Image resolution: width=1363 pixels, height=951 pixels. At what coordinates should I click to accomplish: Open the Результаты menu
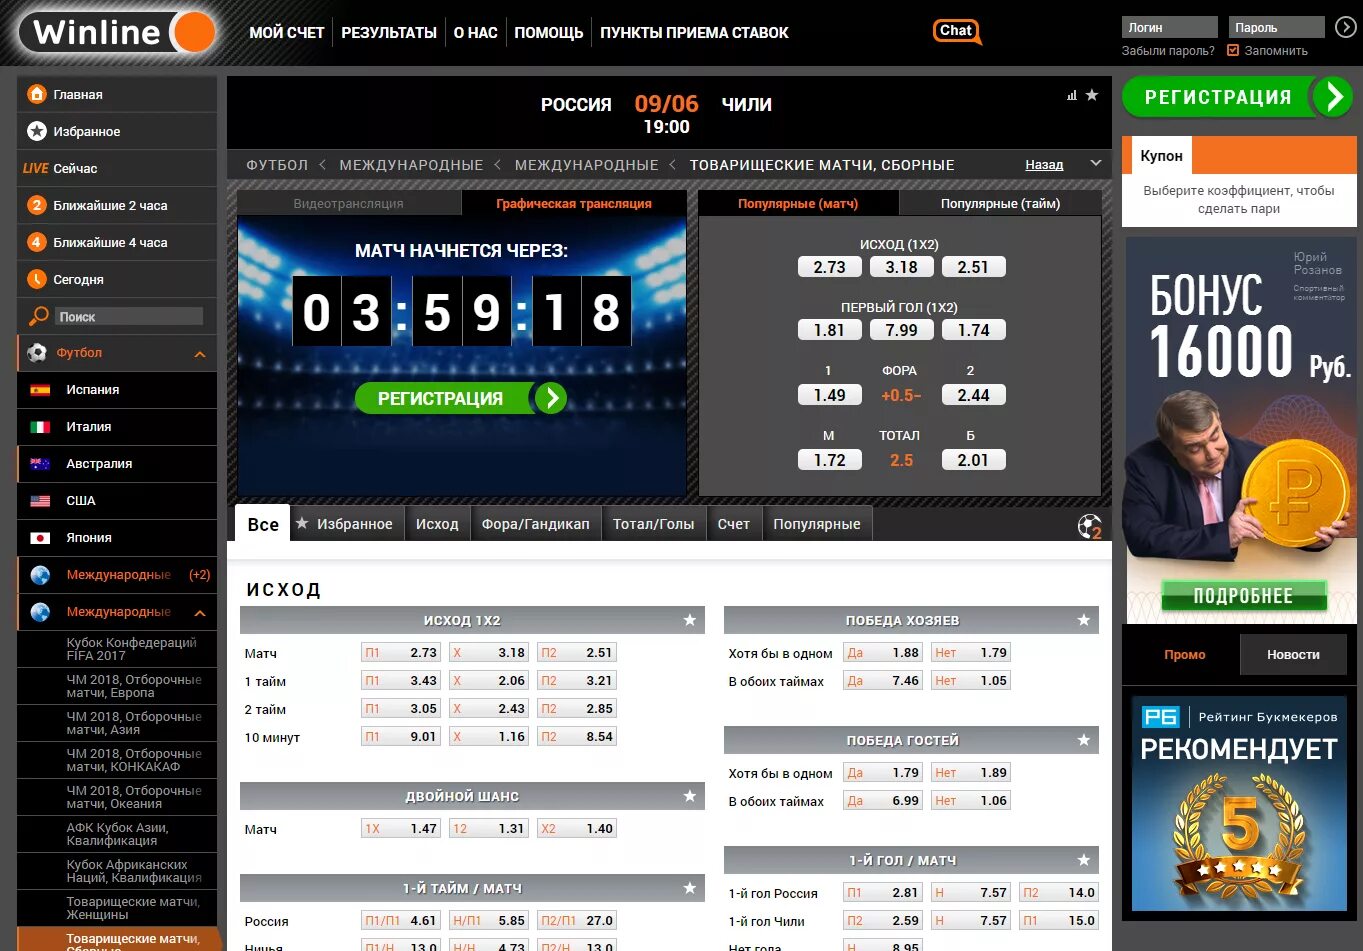389,33
